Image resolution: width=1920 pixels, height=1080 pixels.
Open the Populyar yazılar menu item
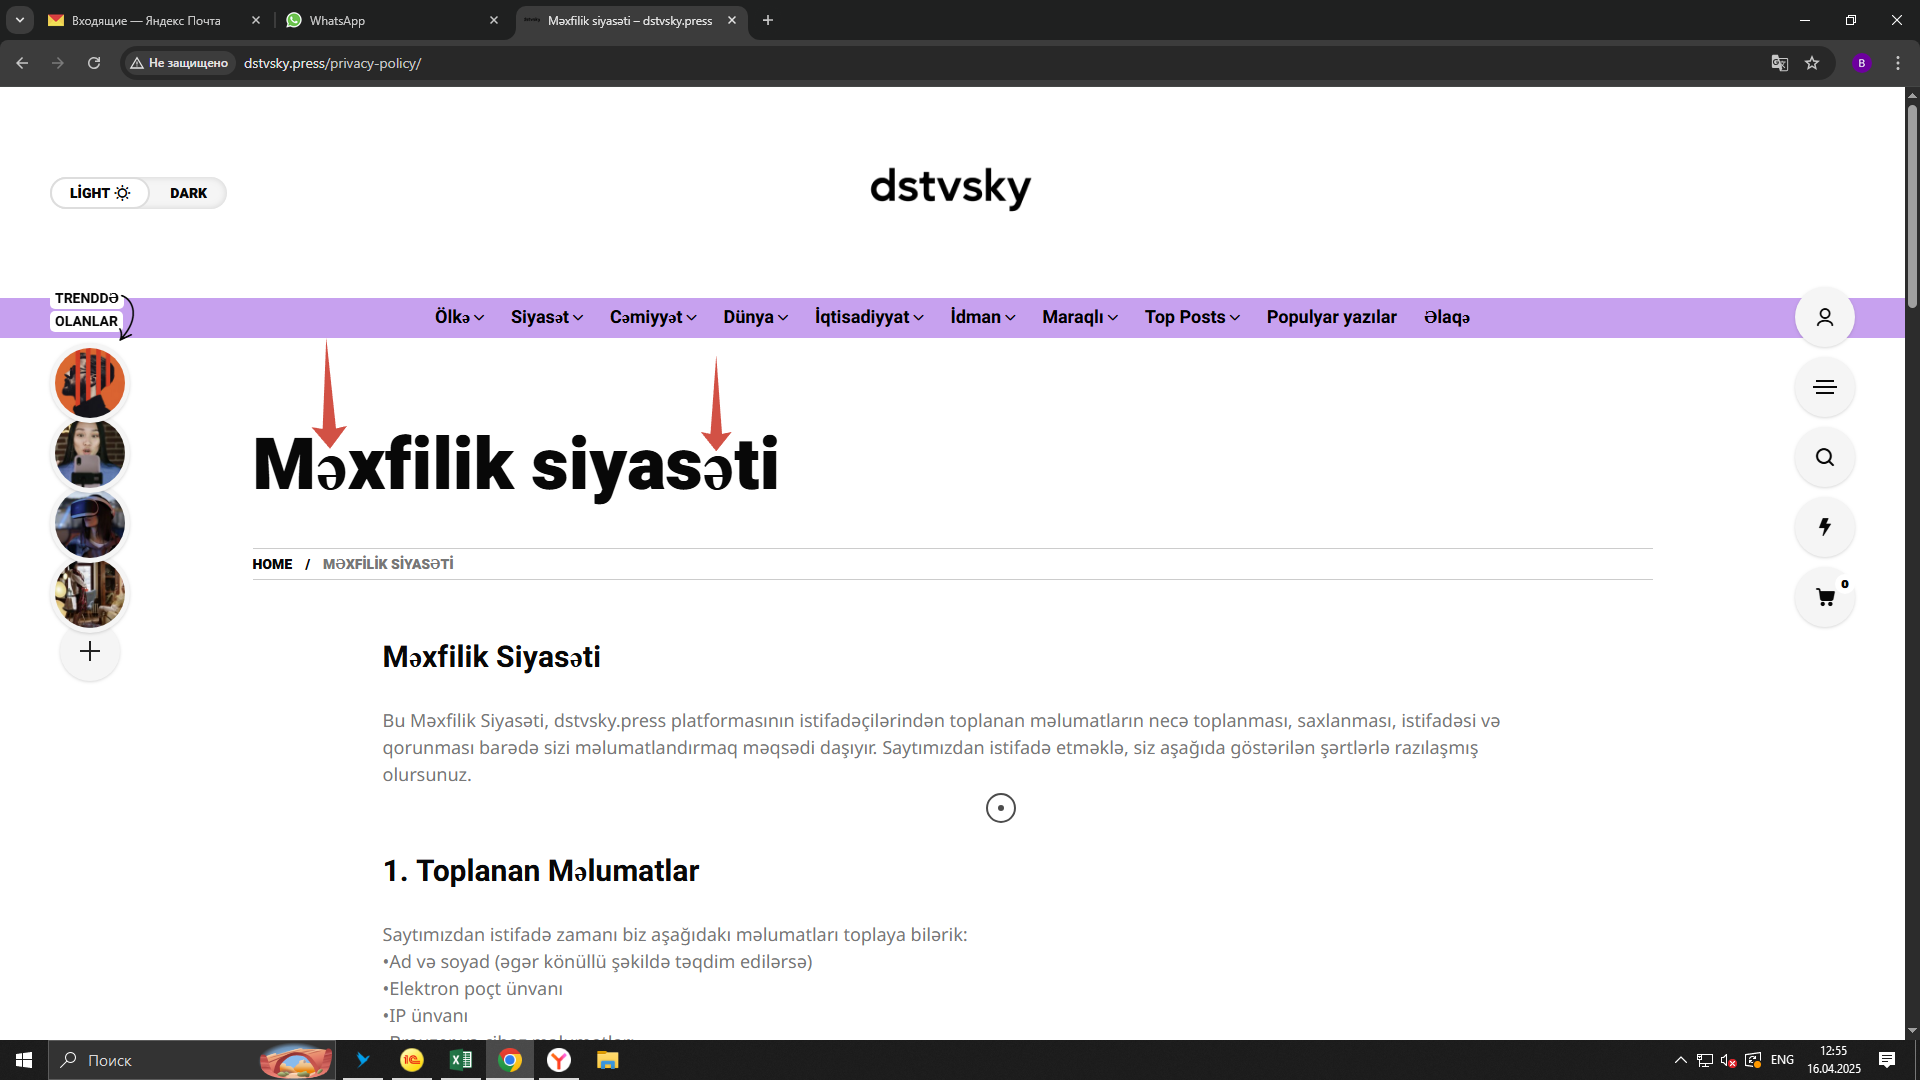(x=1331, y=317)
